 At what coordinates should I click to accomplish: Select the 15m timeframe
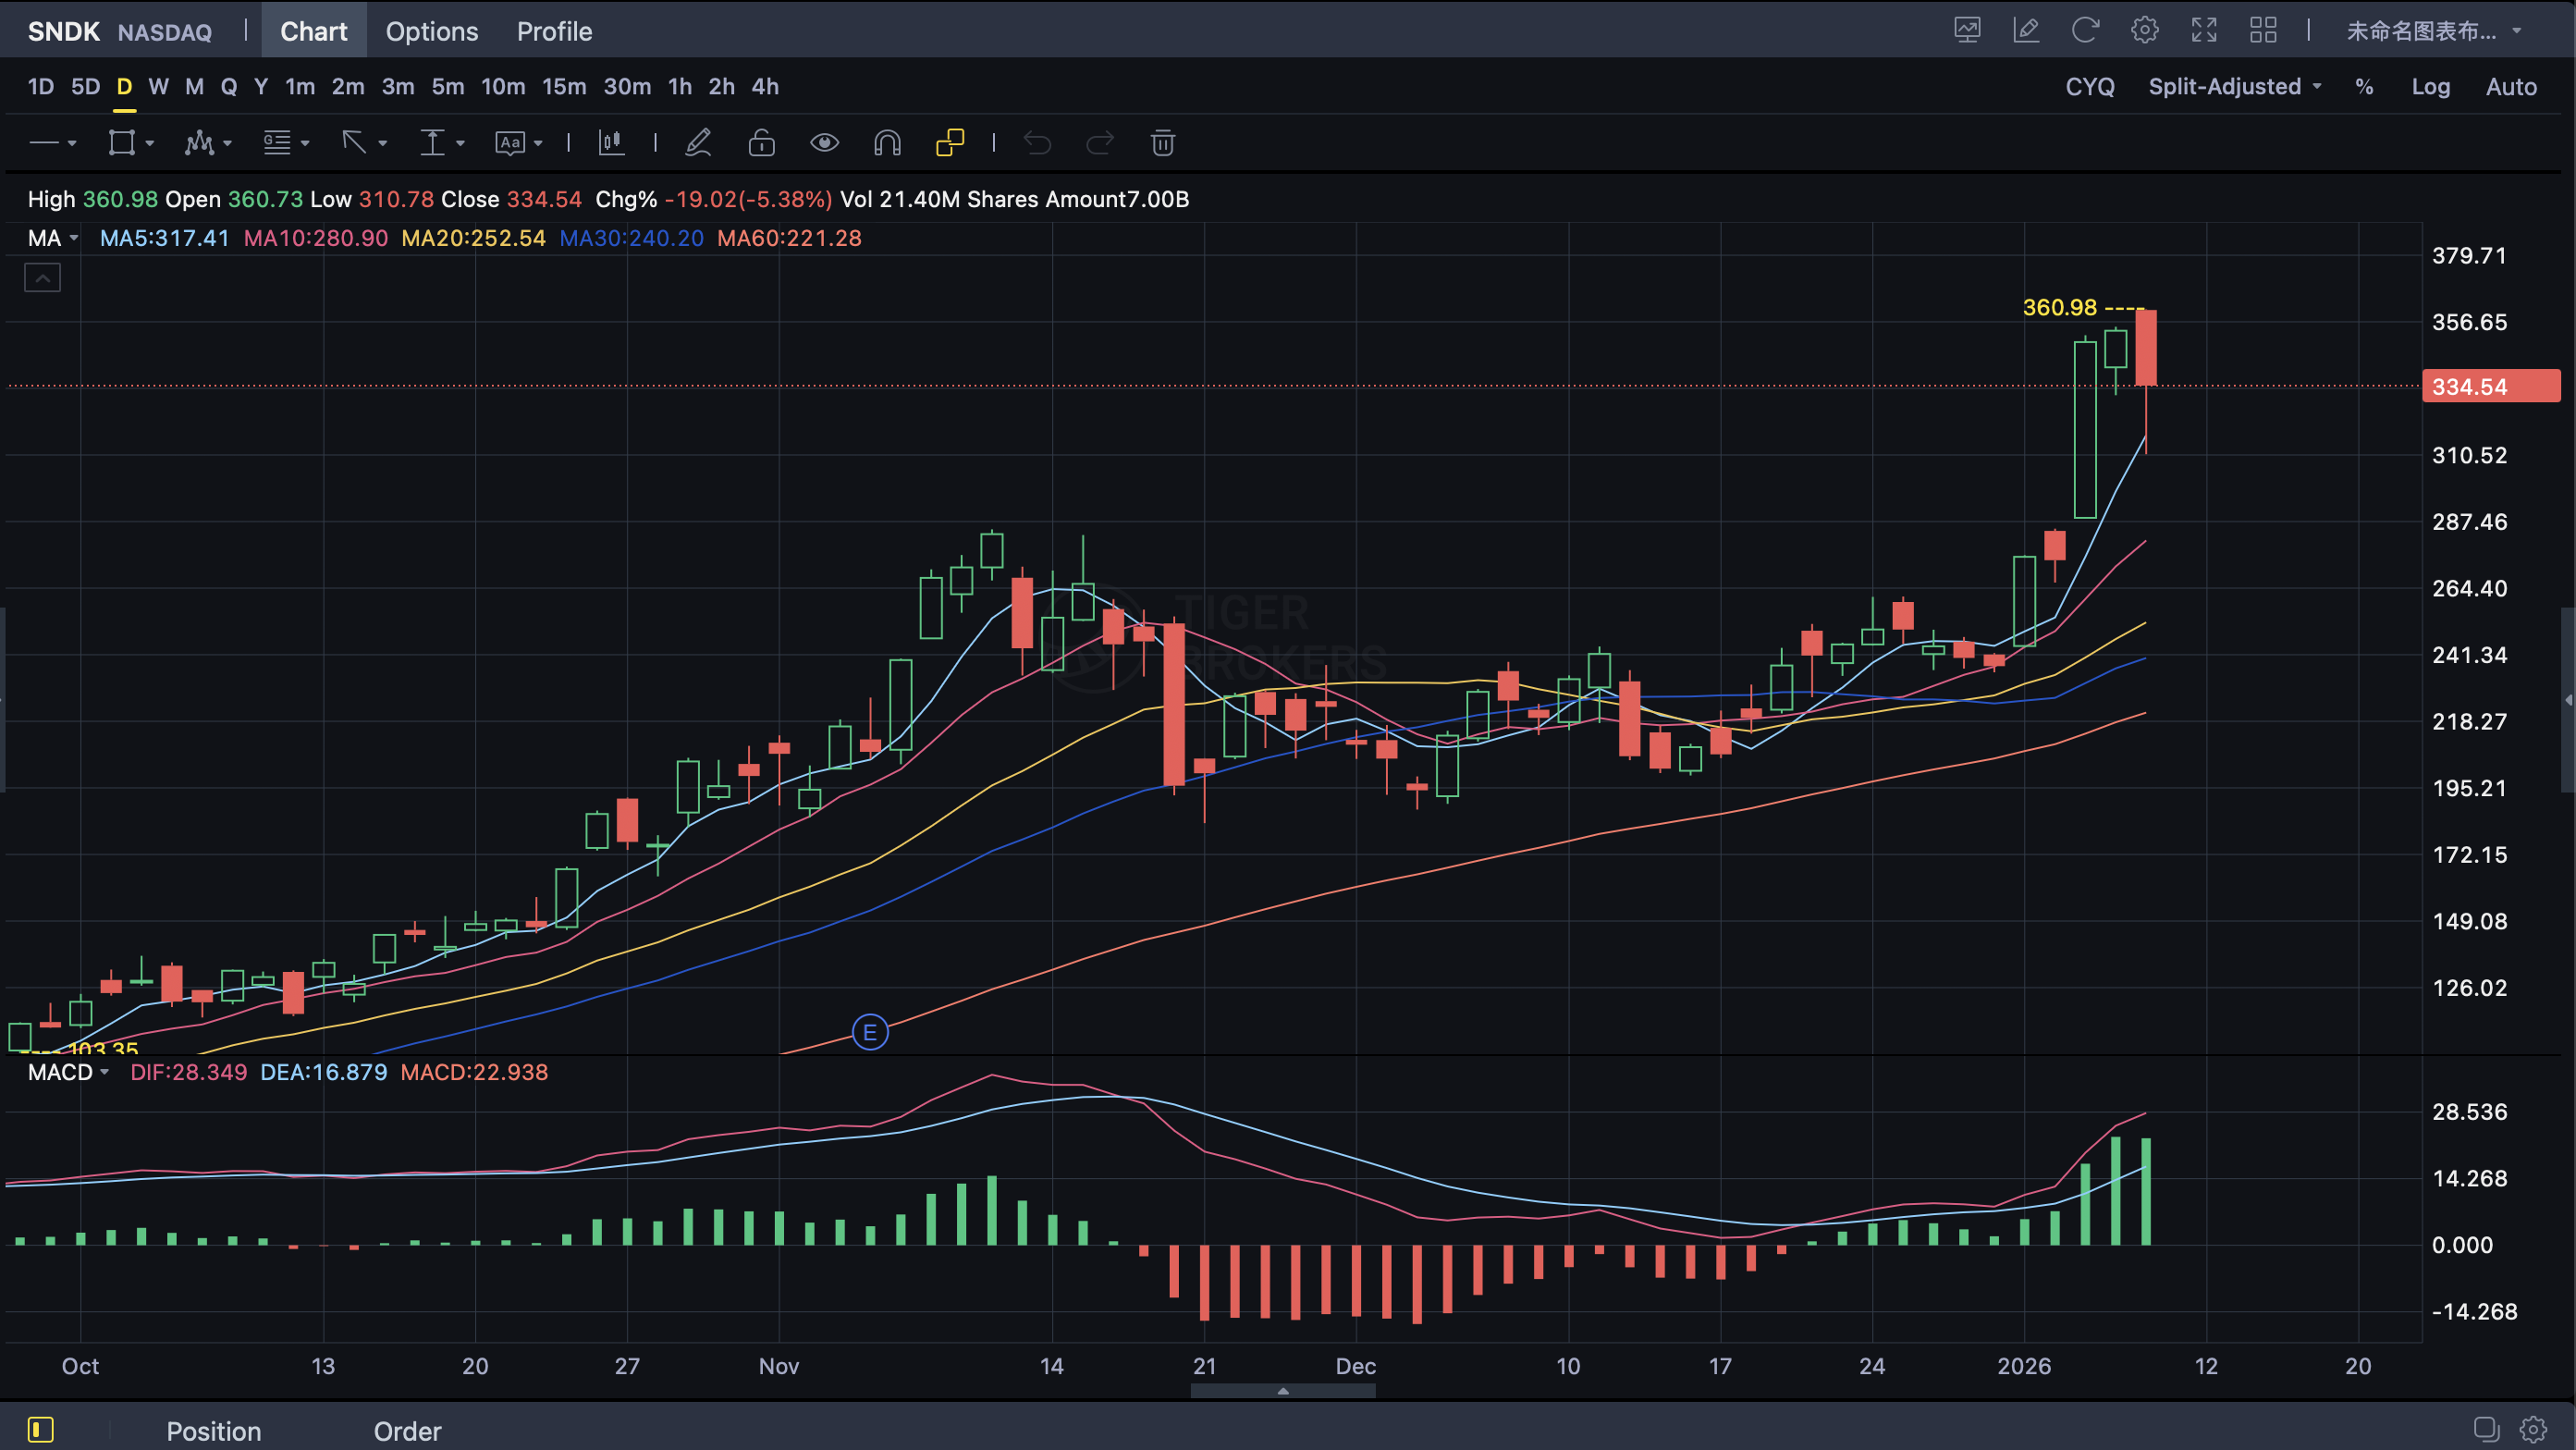click(564, 87)
